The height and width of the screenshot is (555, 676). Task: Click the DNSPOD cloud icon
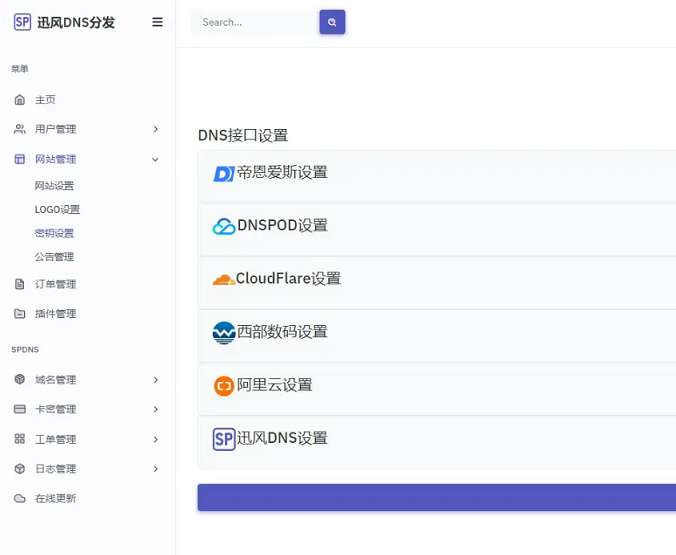(223, 226)
